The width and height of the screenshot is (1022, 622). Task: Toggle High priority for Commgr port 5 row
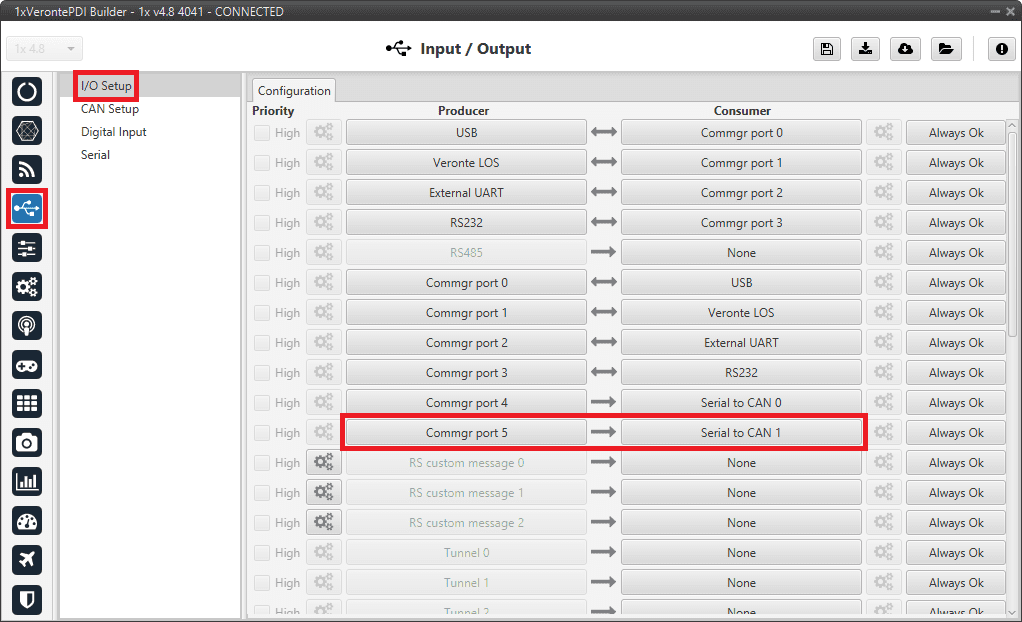[x=261, y=433]
